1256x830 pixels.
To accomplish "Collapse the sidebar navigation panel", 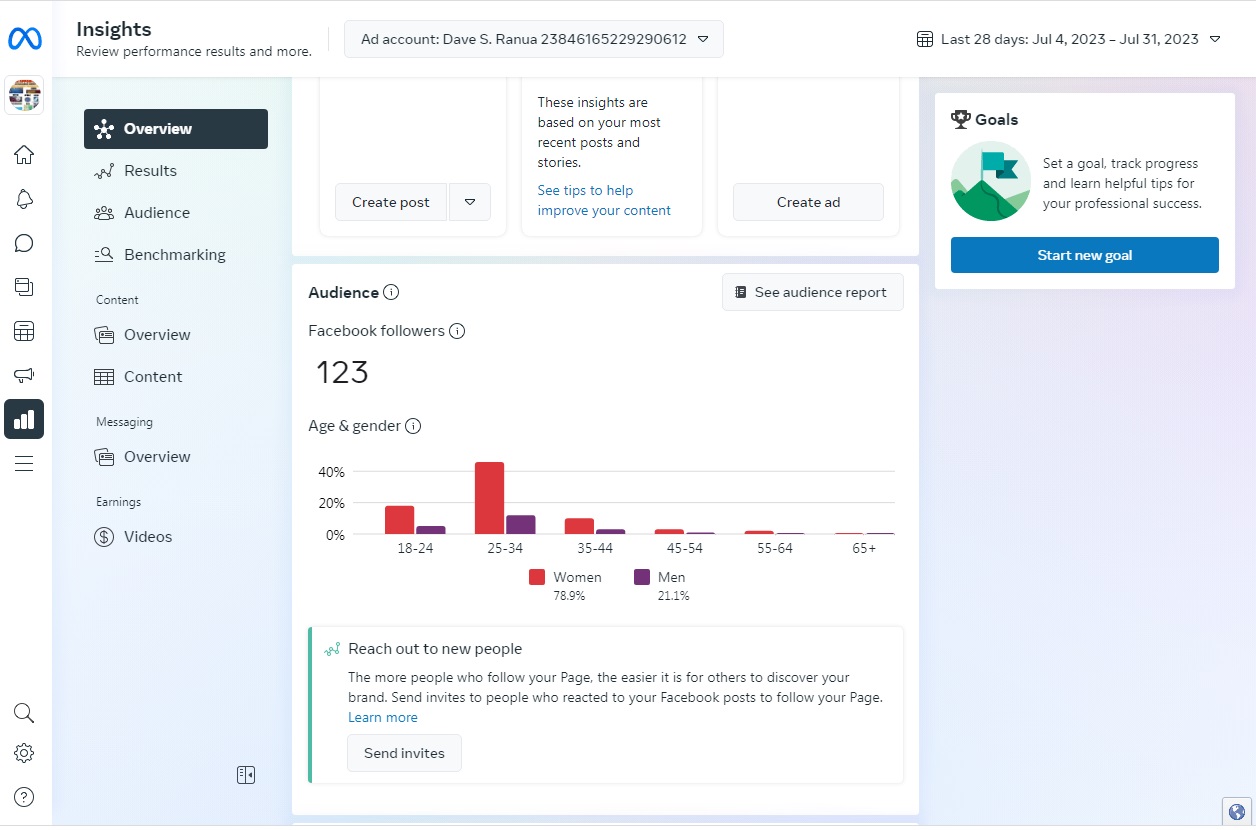I will 246,774.
